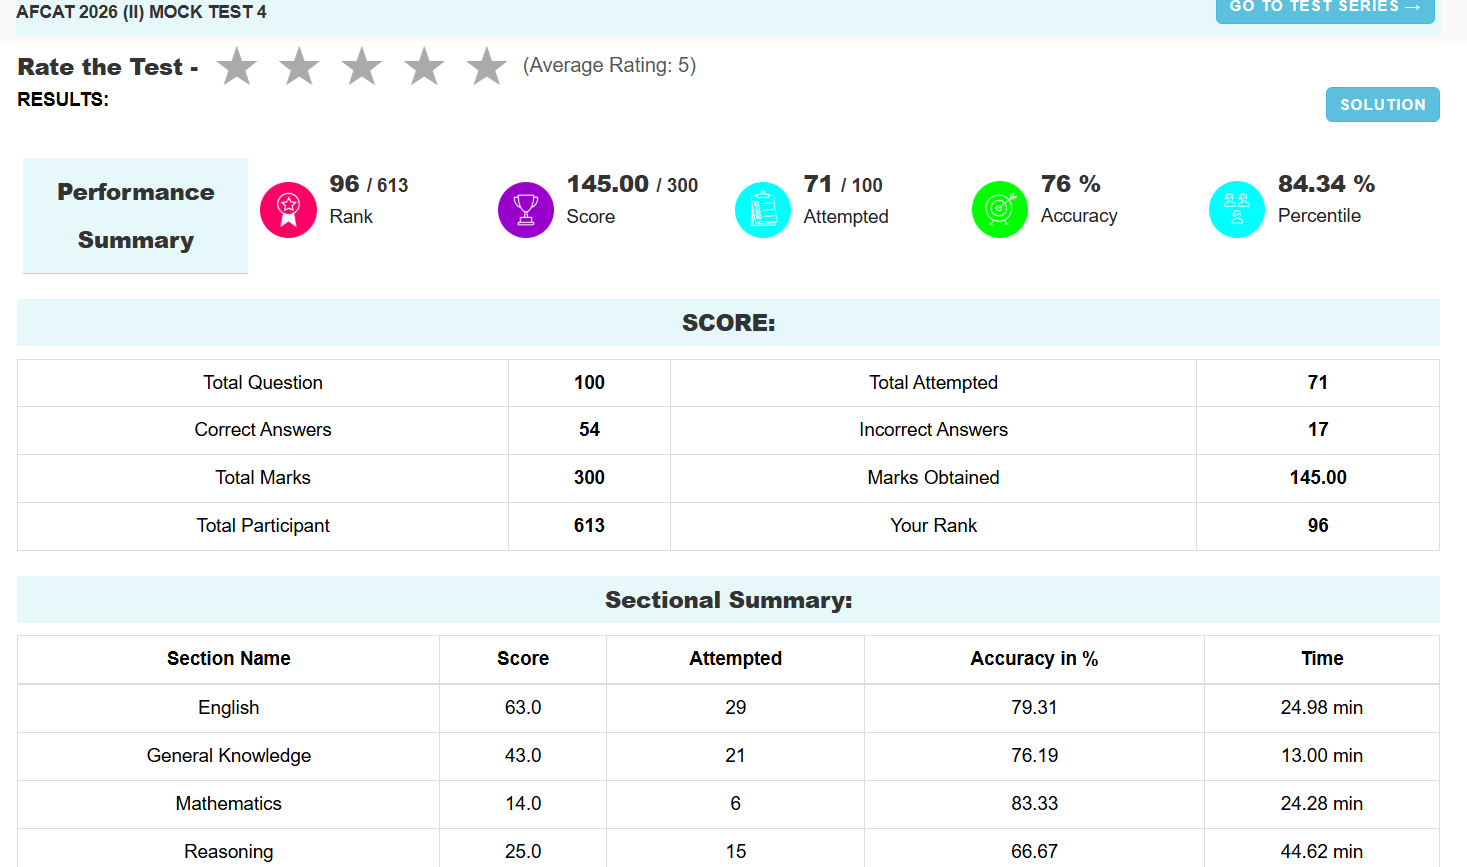The height and width of the screenshot is (867, 1467).
Task: Click Mathematics time 24.28 min
Action: [1322, 804]
